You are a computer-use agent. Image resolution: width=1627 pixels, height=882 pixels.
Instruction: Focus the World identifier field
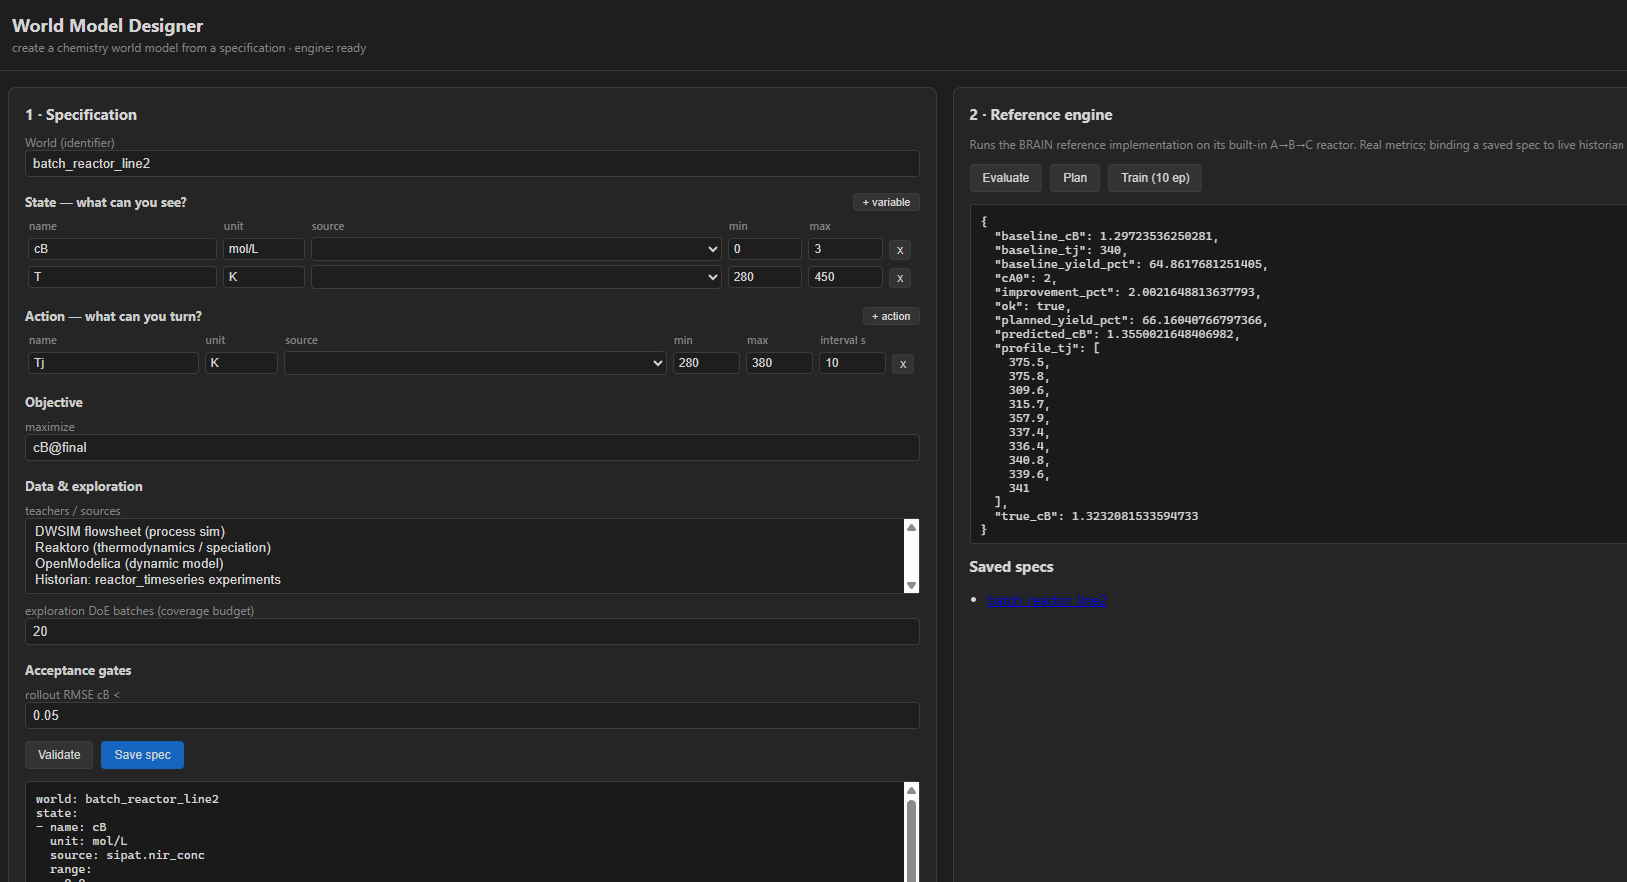[472, 164]
